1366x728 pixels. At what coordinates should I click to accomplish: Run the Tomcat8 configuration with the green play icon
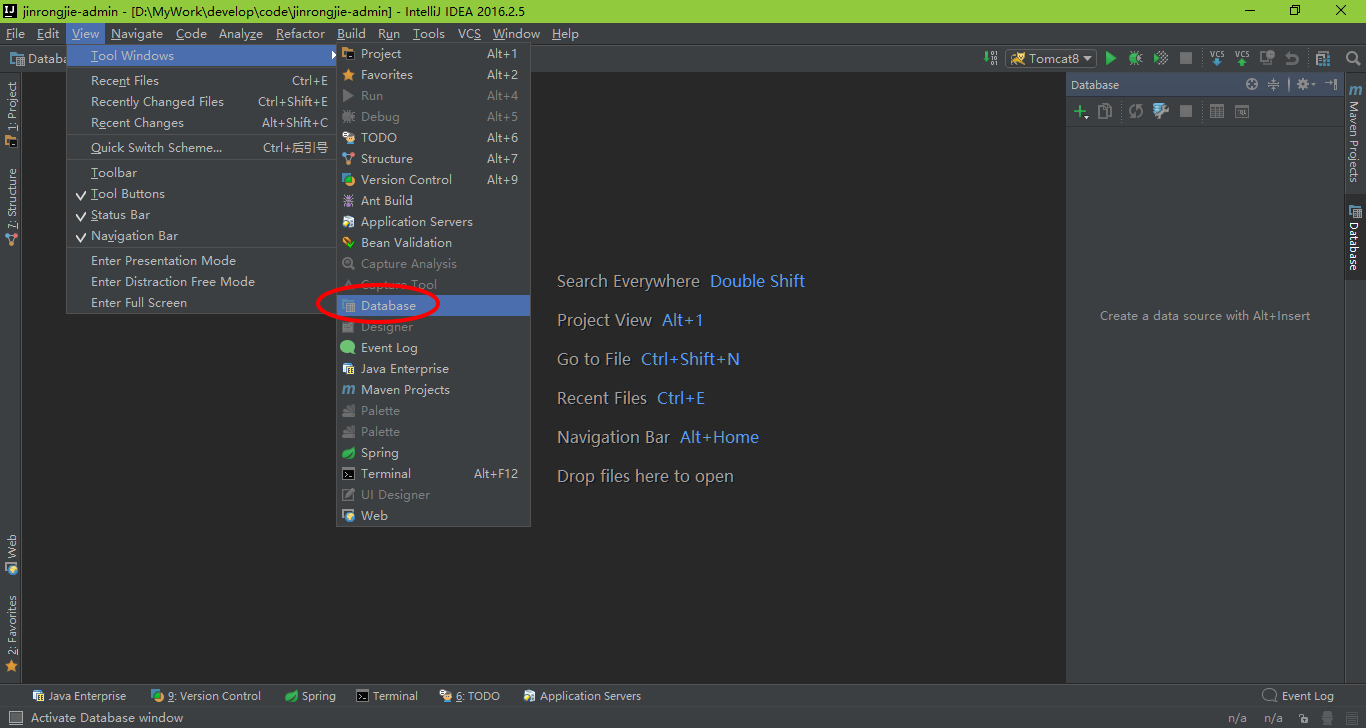(x=1110, y=59)
